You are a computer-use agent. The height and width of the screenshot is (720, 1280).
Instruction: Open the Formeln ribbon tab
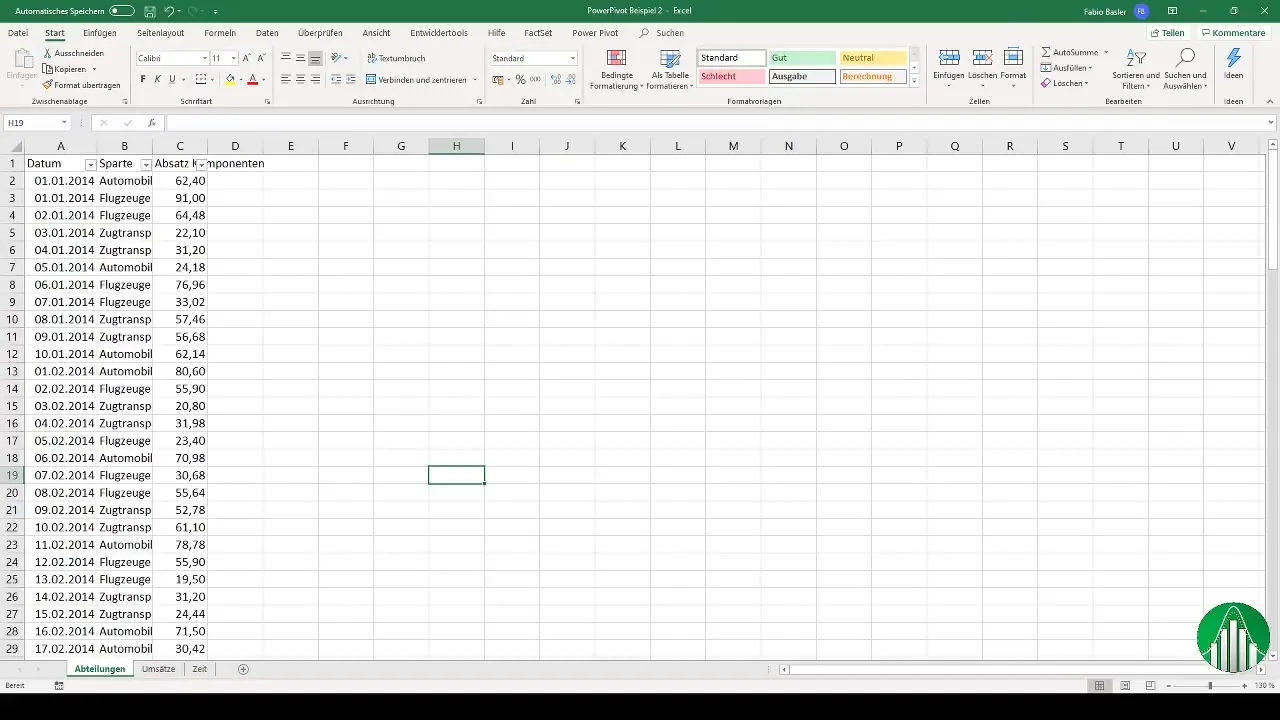coord(220,33)
